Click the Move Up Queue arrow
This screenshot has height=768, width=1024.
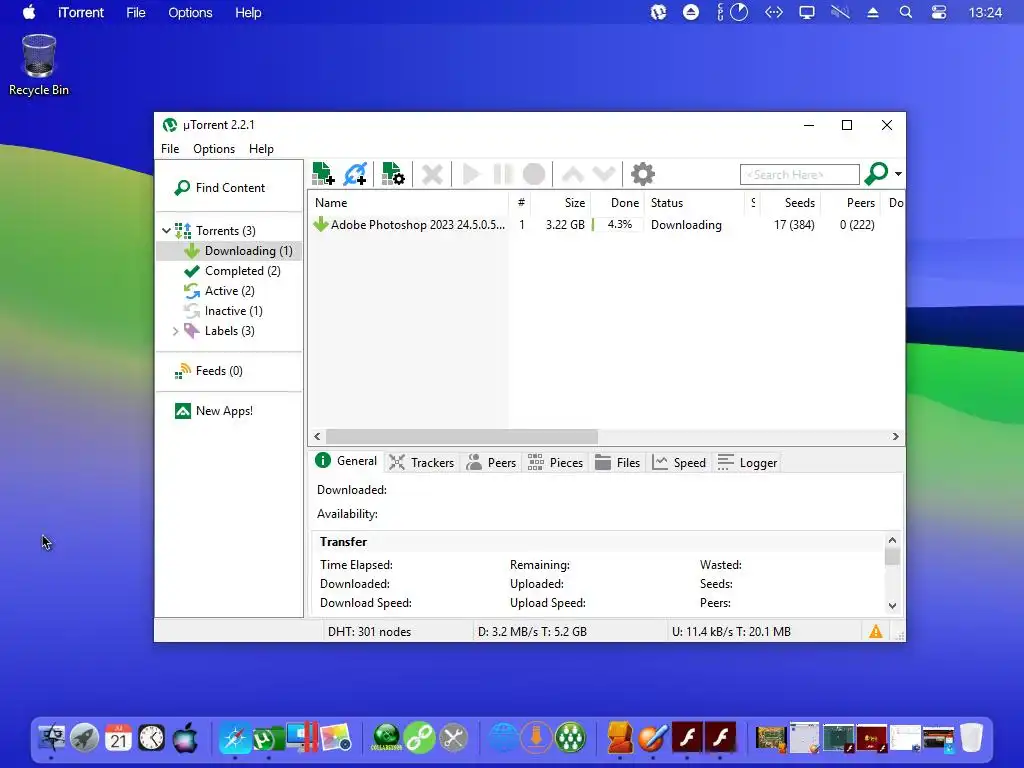pos(573,174)
